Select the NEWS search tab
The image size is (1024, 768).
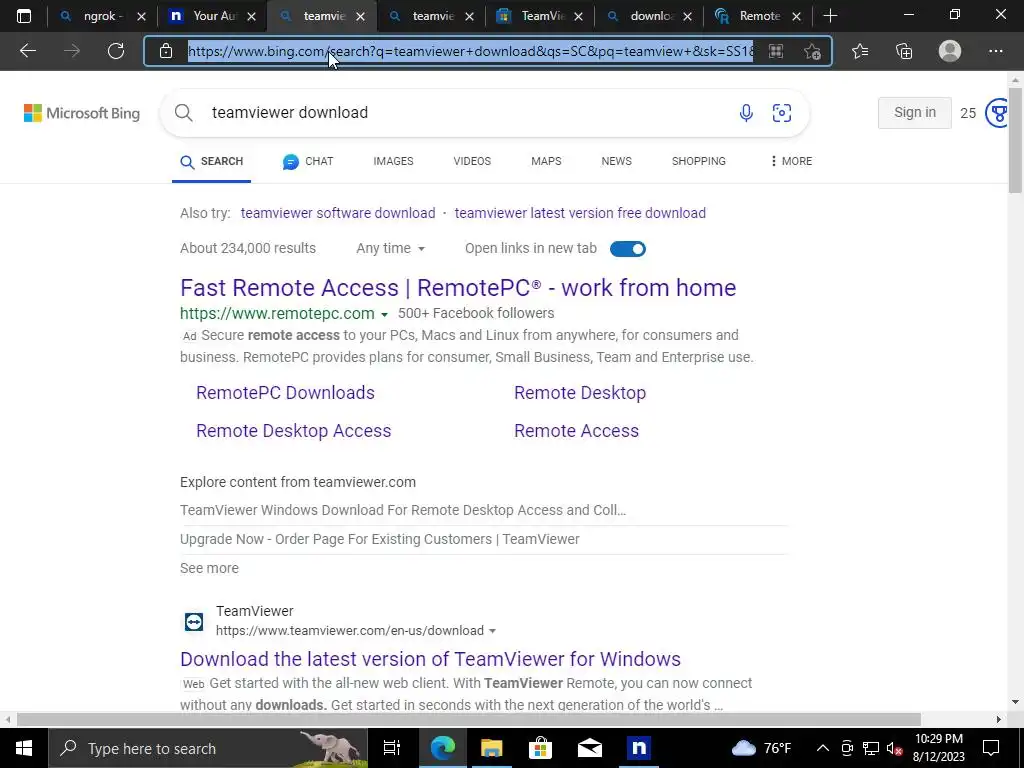(x=616, y=161)
